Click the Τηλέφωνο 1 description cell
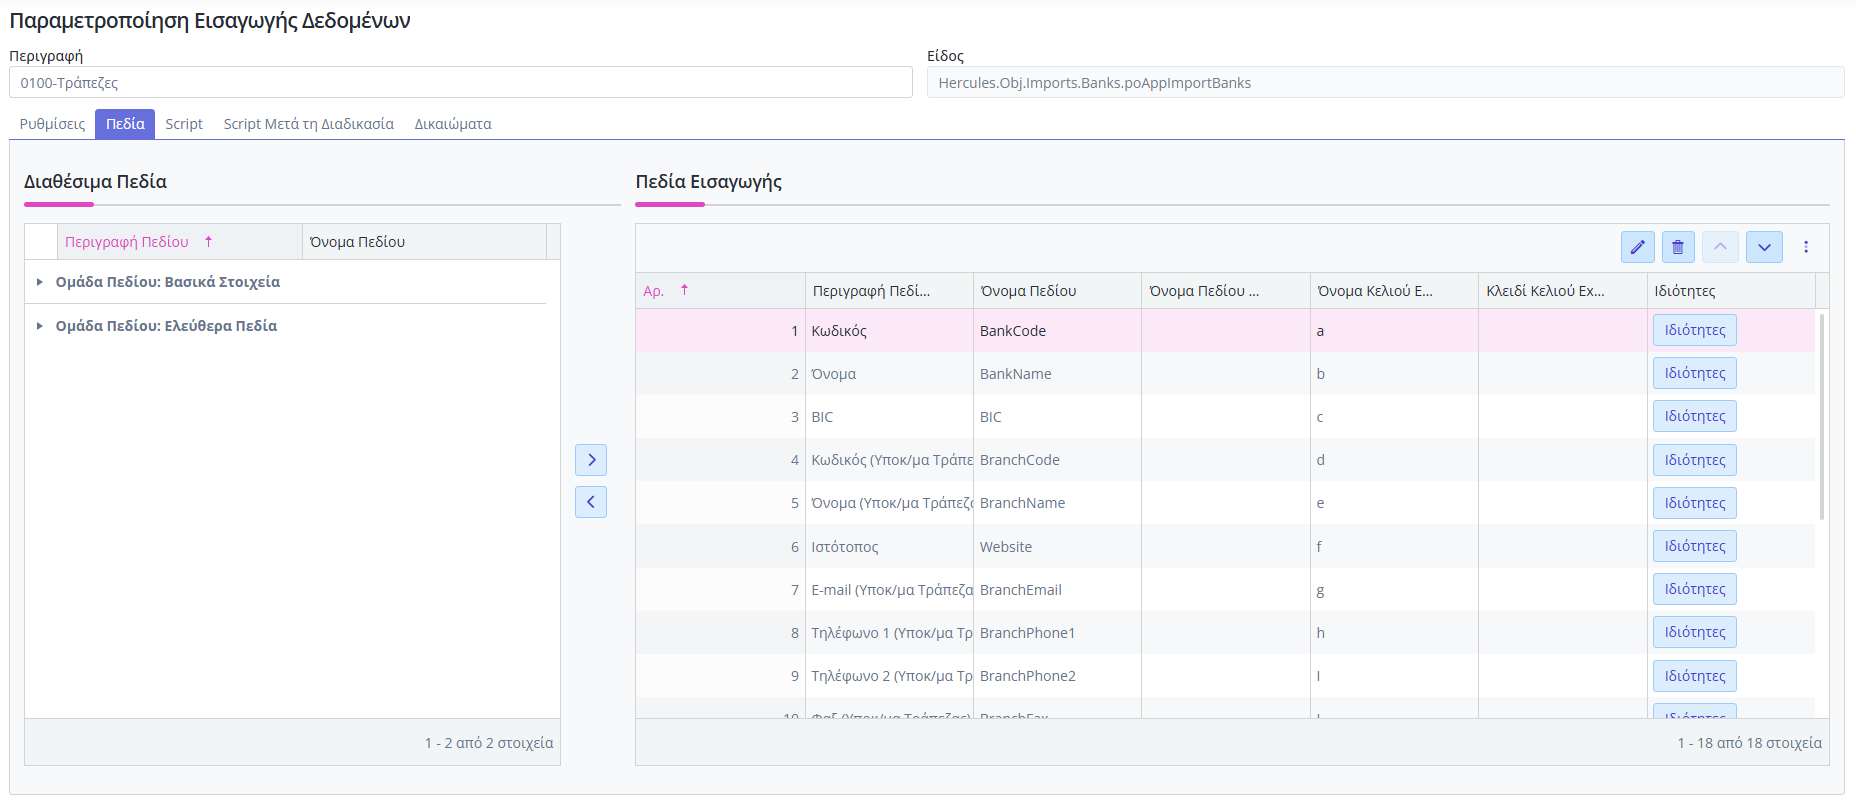The image size is (1856, 803). (889, 633)
